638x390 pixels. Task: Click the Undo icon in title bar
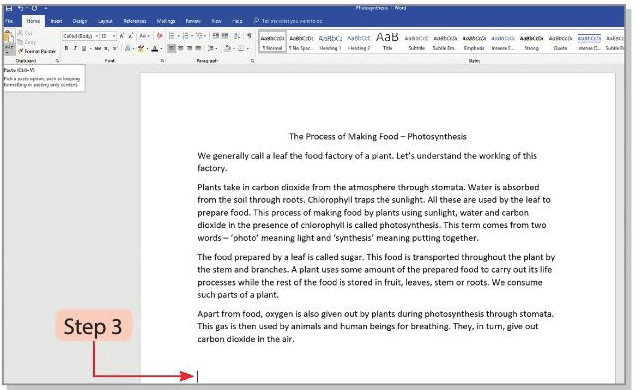[21, 8]
